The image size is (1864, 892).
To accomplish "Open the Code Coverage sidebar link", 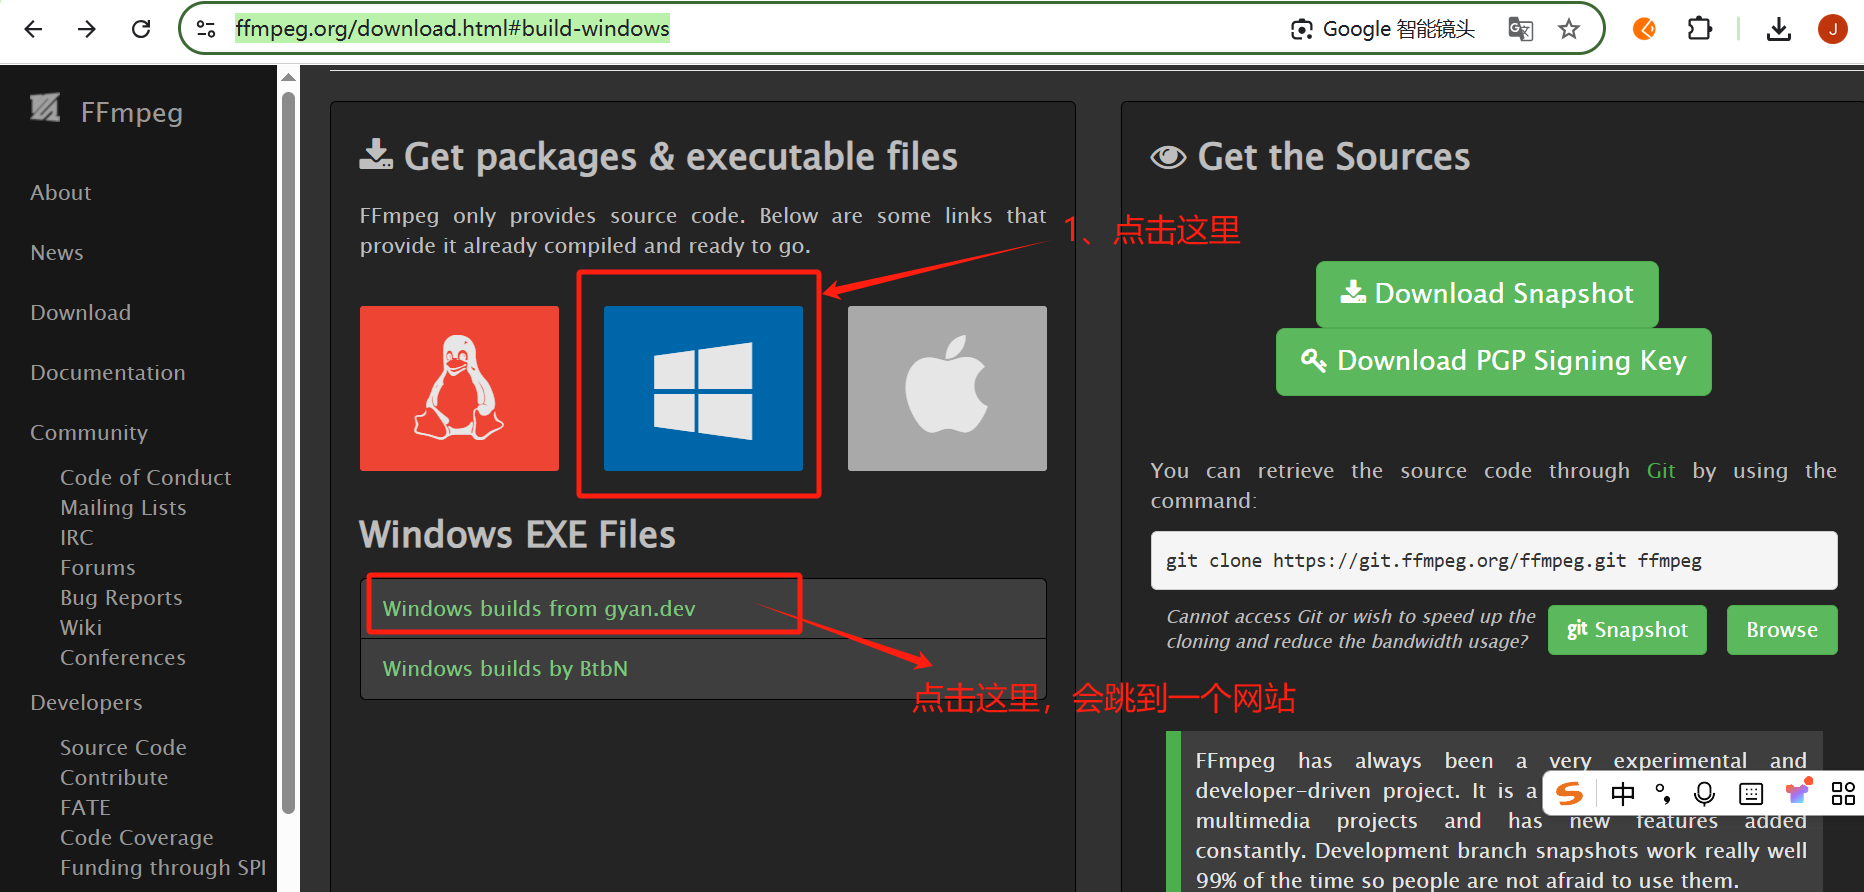I will click(x=137, y=837).
